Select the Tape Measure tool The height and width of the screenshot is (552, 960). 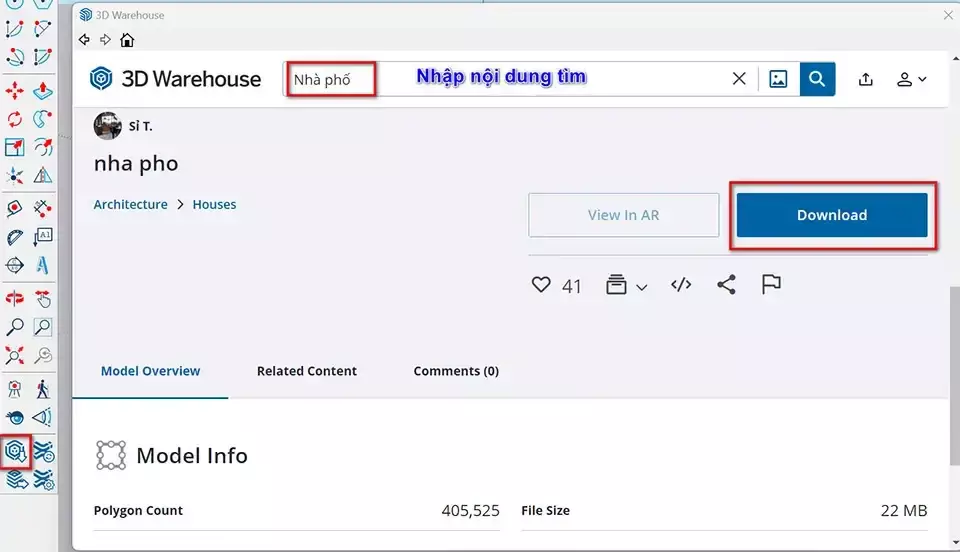click(15, 209)
